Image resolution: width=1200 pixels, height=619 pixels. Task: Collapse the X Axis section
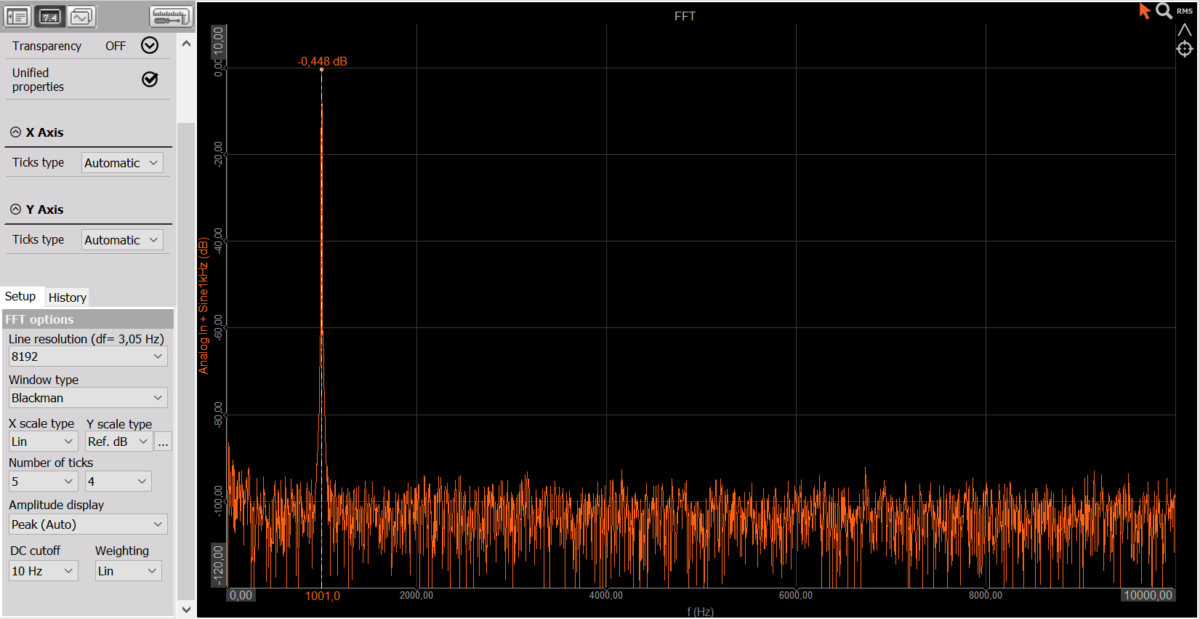(16, 132)
